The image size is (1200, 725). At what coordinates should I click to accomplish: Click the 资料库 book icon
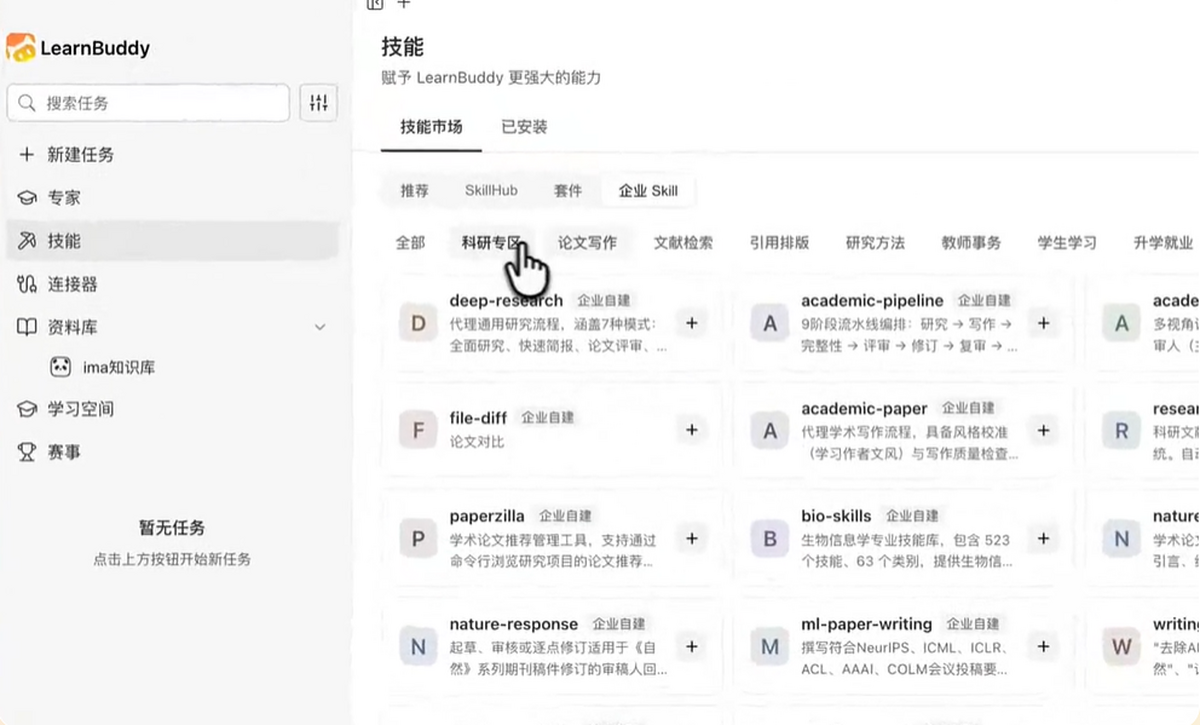click(27, 327)
